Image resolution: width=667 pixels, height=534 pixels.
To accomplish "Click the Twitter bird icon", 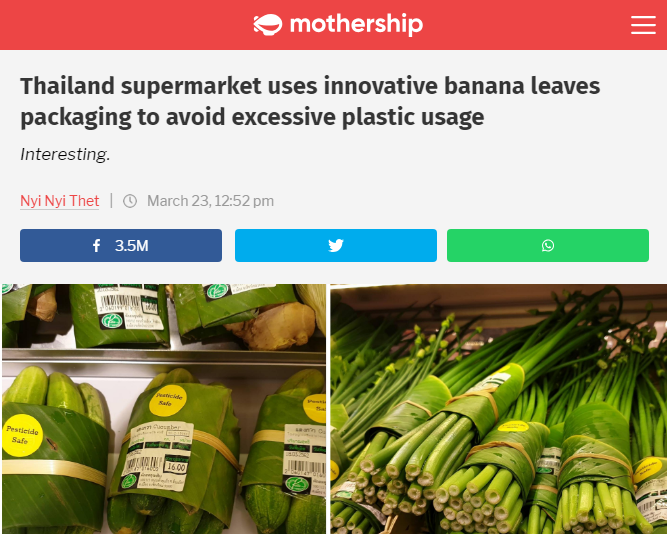I will tap(336, 246).
